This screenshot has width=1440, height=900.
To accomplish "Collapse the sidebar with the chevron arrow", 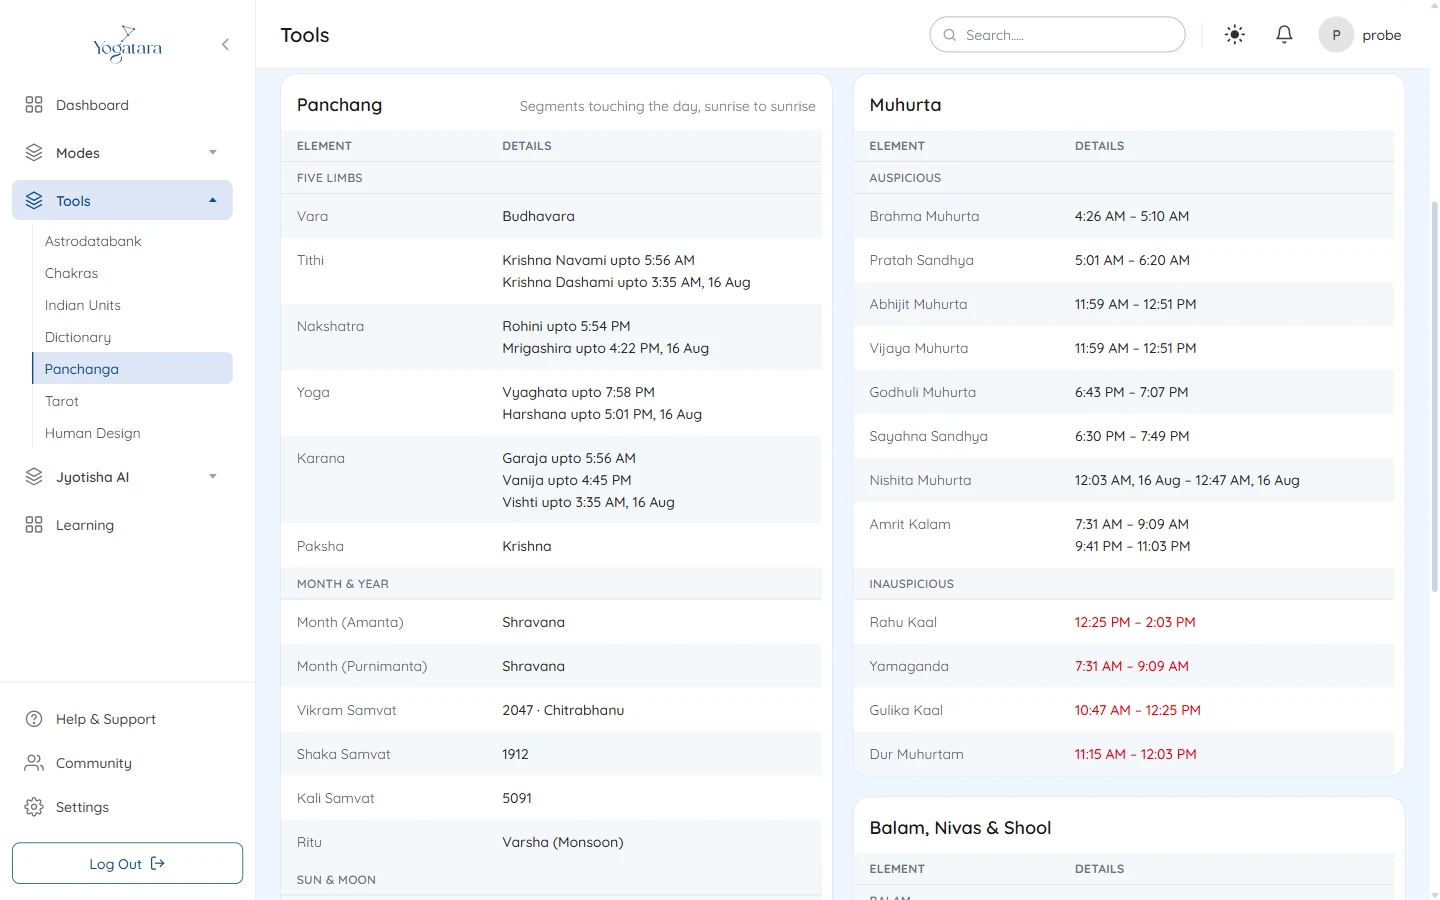I will pos(225,44).
